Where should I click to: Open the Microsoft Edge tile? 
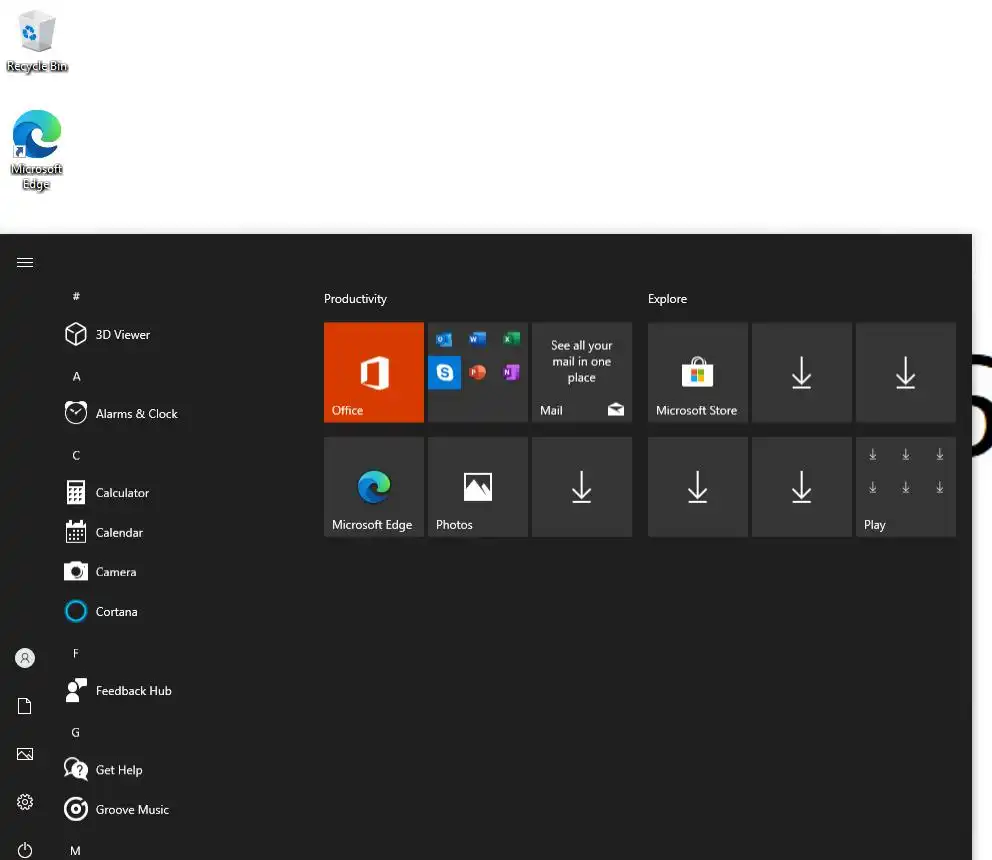click(x=374, y=487)
